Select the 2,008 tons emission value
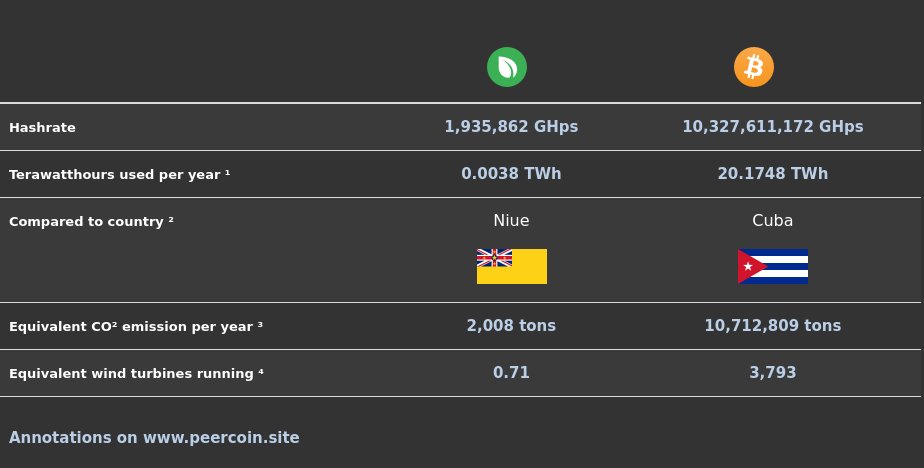The height and width of the screenshot is (468, 924). coord(511,325)
